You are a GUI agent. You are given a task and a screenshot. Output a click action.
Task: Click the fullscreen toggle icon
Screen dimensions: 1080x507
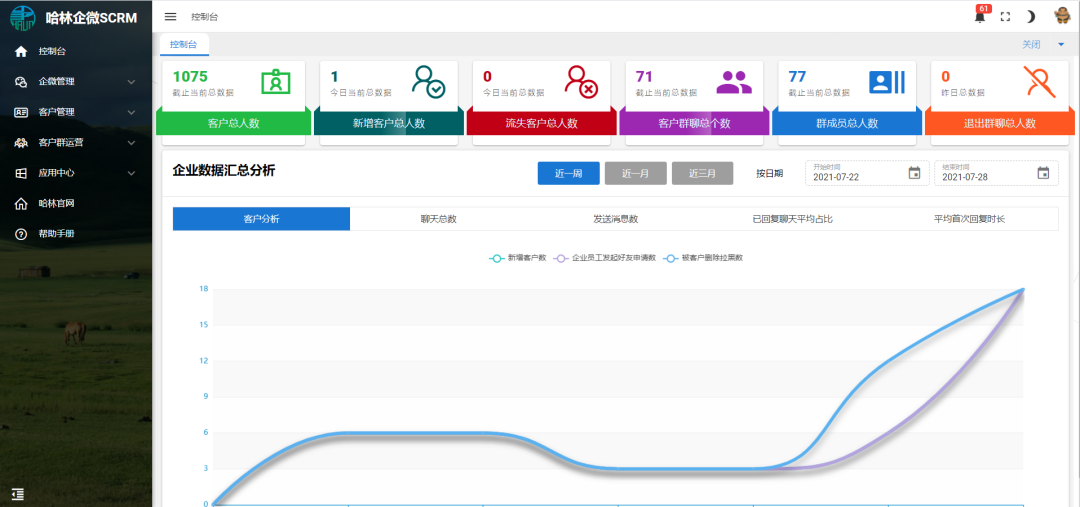(x=1005, y=17)
